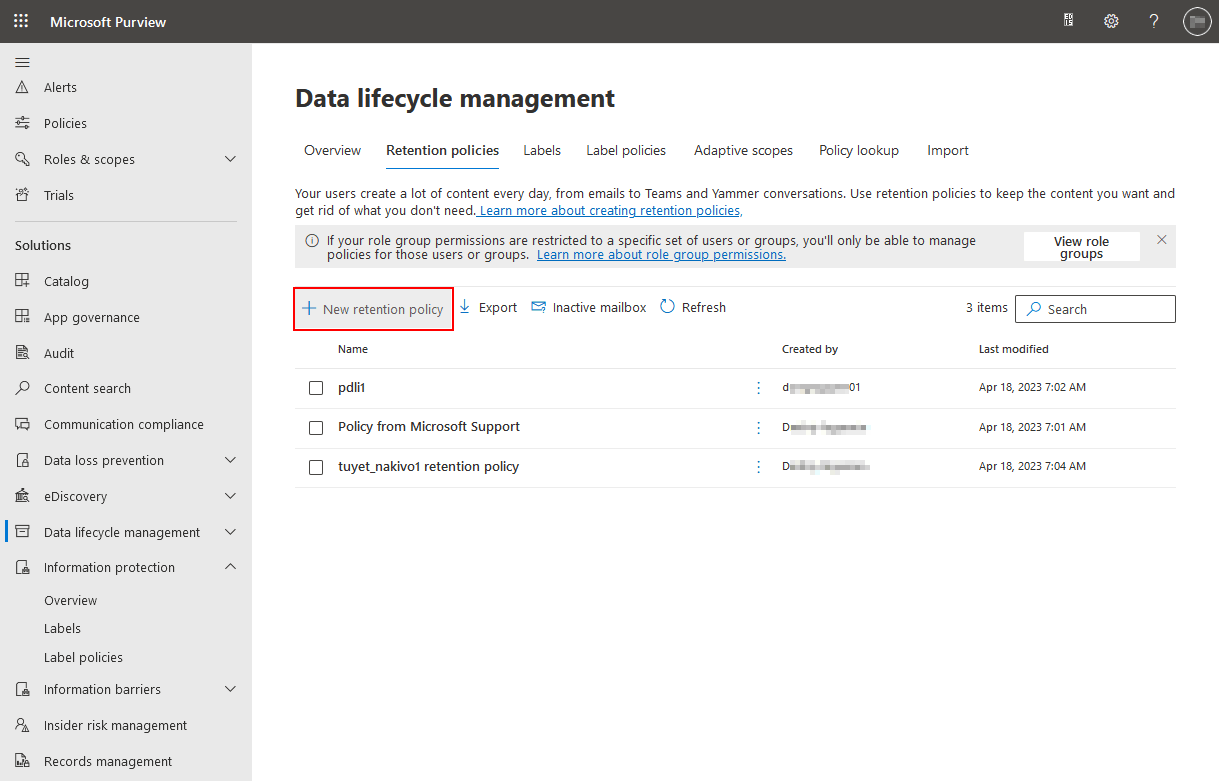Click the Communication compliance icon
The width and height of the screenshot is (1219, 781).
click(x=22, y=424)
